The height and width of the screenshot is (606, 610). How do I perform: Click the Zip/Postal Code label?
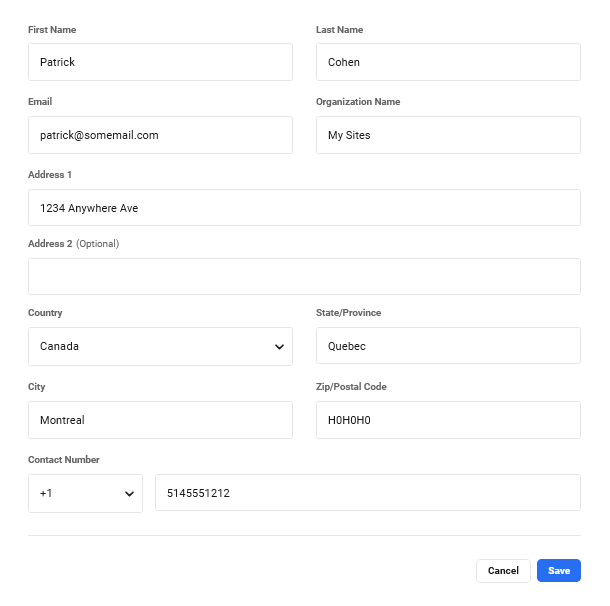(351, 387)
